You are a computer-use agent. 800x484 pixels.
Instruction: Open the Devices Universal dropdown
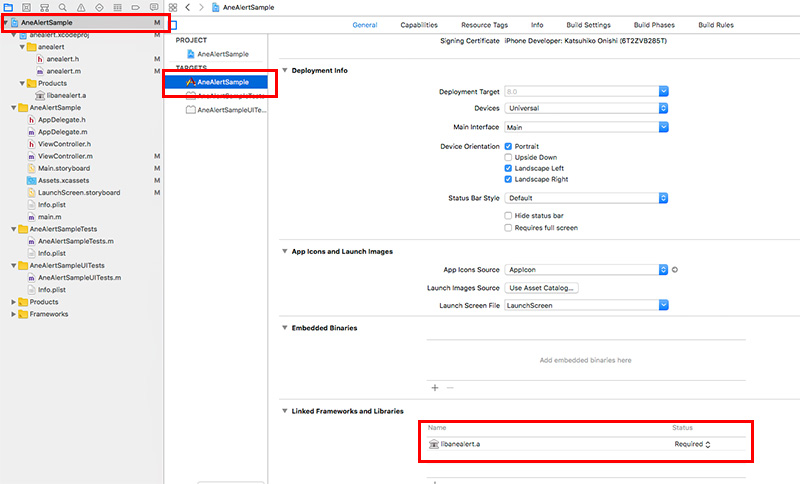(x=586, y=108)
